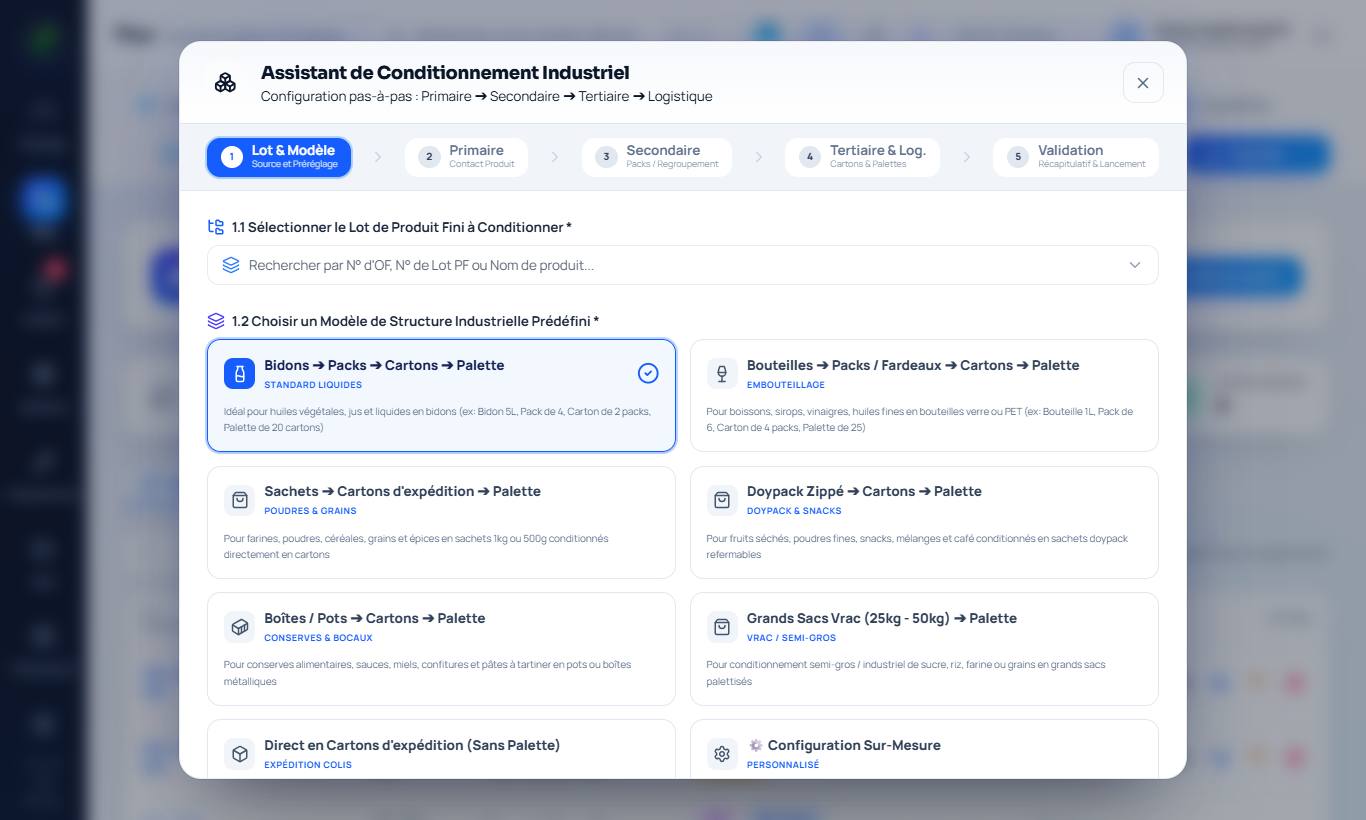
Task: Select Configuration Sur-Mesure model card
Action: (x=924, y=749)
